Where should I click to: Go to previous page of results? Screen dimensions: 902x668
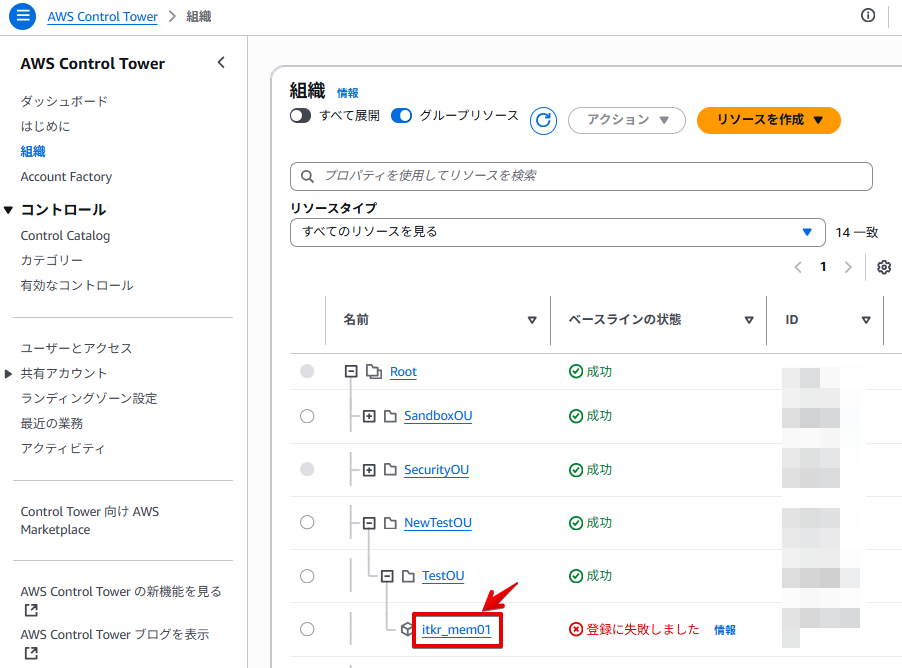click(798, 267)
